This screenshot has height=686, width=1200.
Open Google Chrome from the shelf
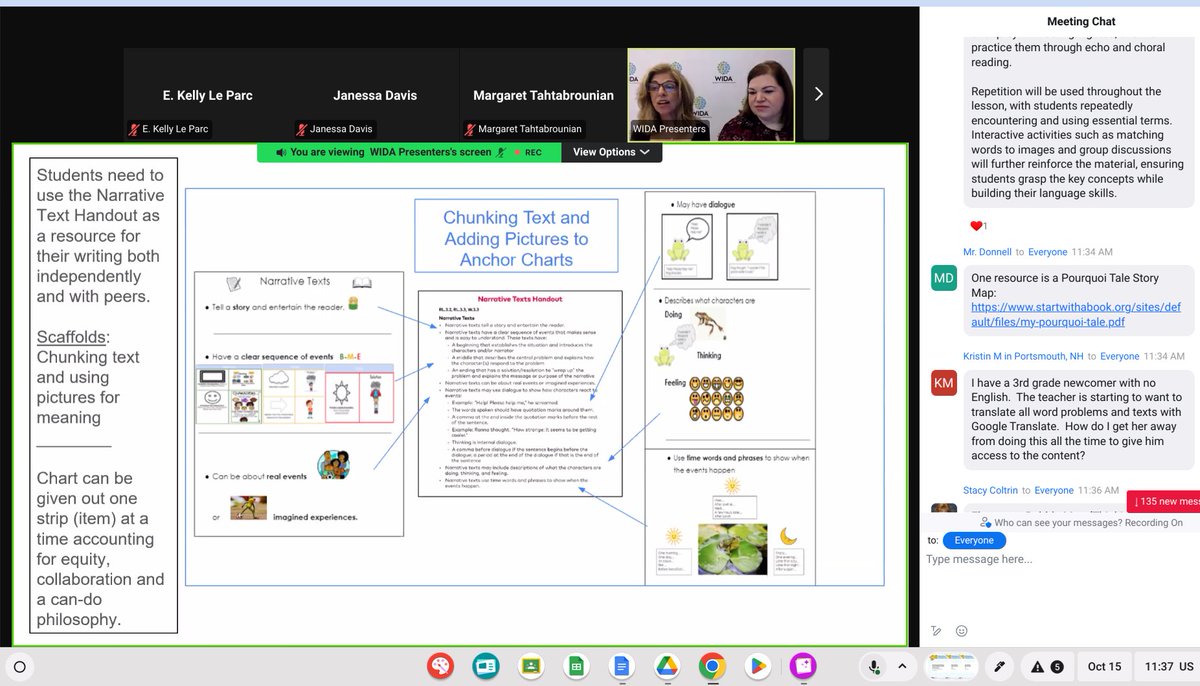[712, 666]
